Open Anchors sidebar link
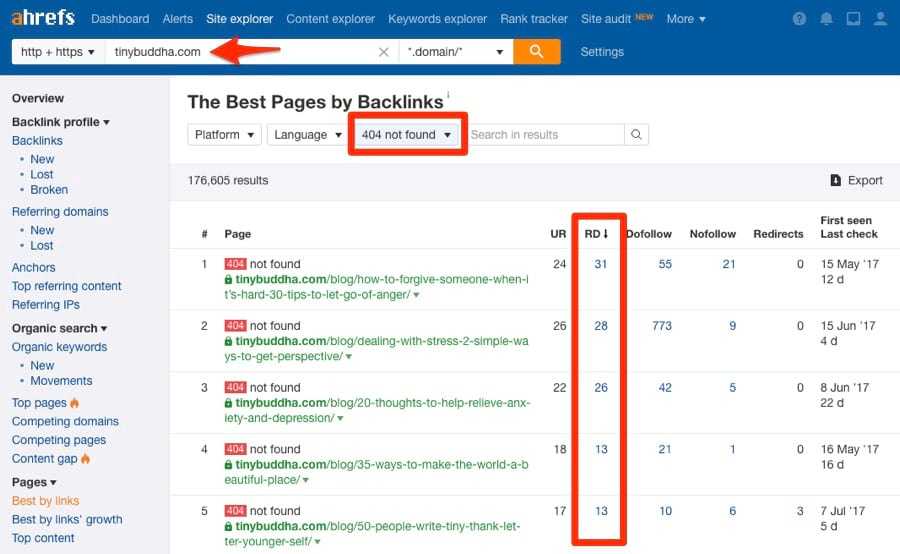Screen dimensions: 900x554 [34, 268]
